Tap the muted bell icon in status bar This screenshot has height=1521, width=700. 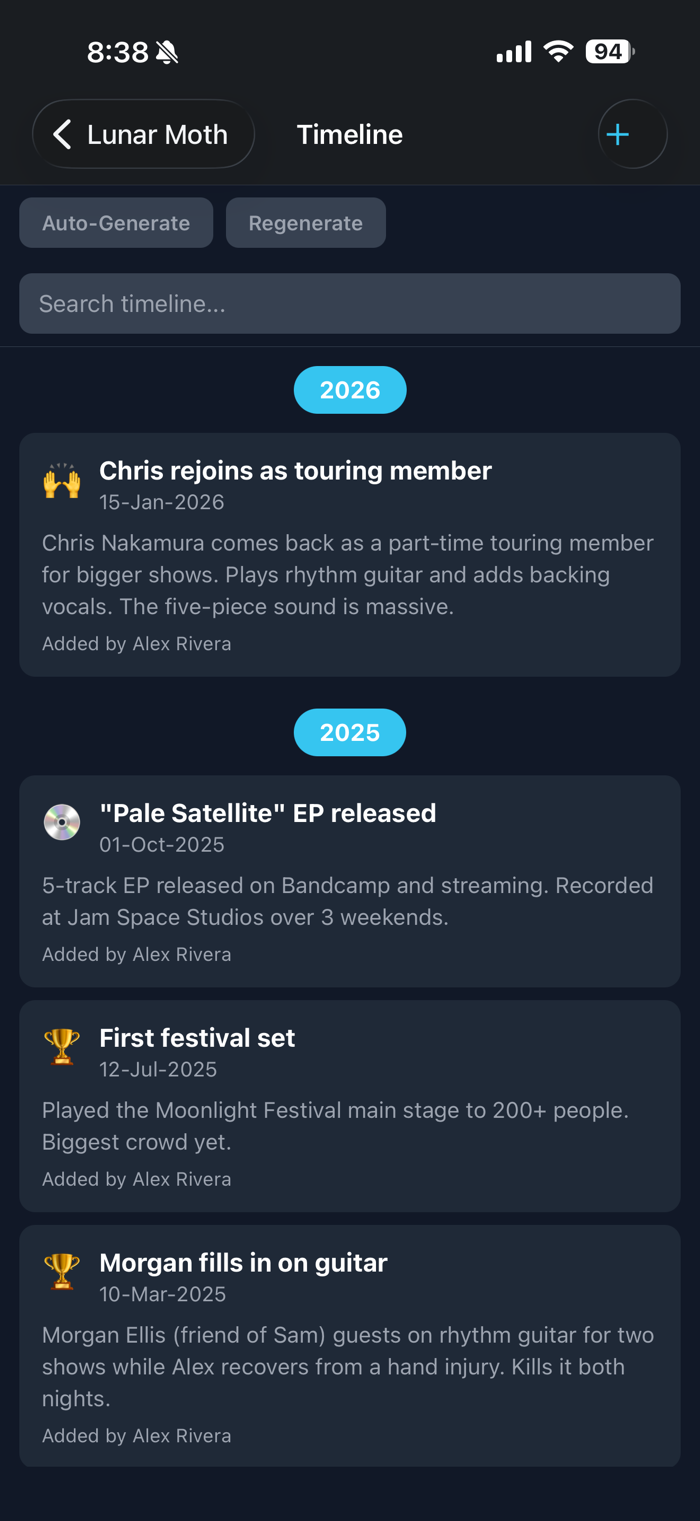tap(168, 52)
